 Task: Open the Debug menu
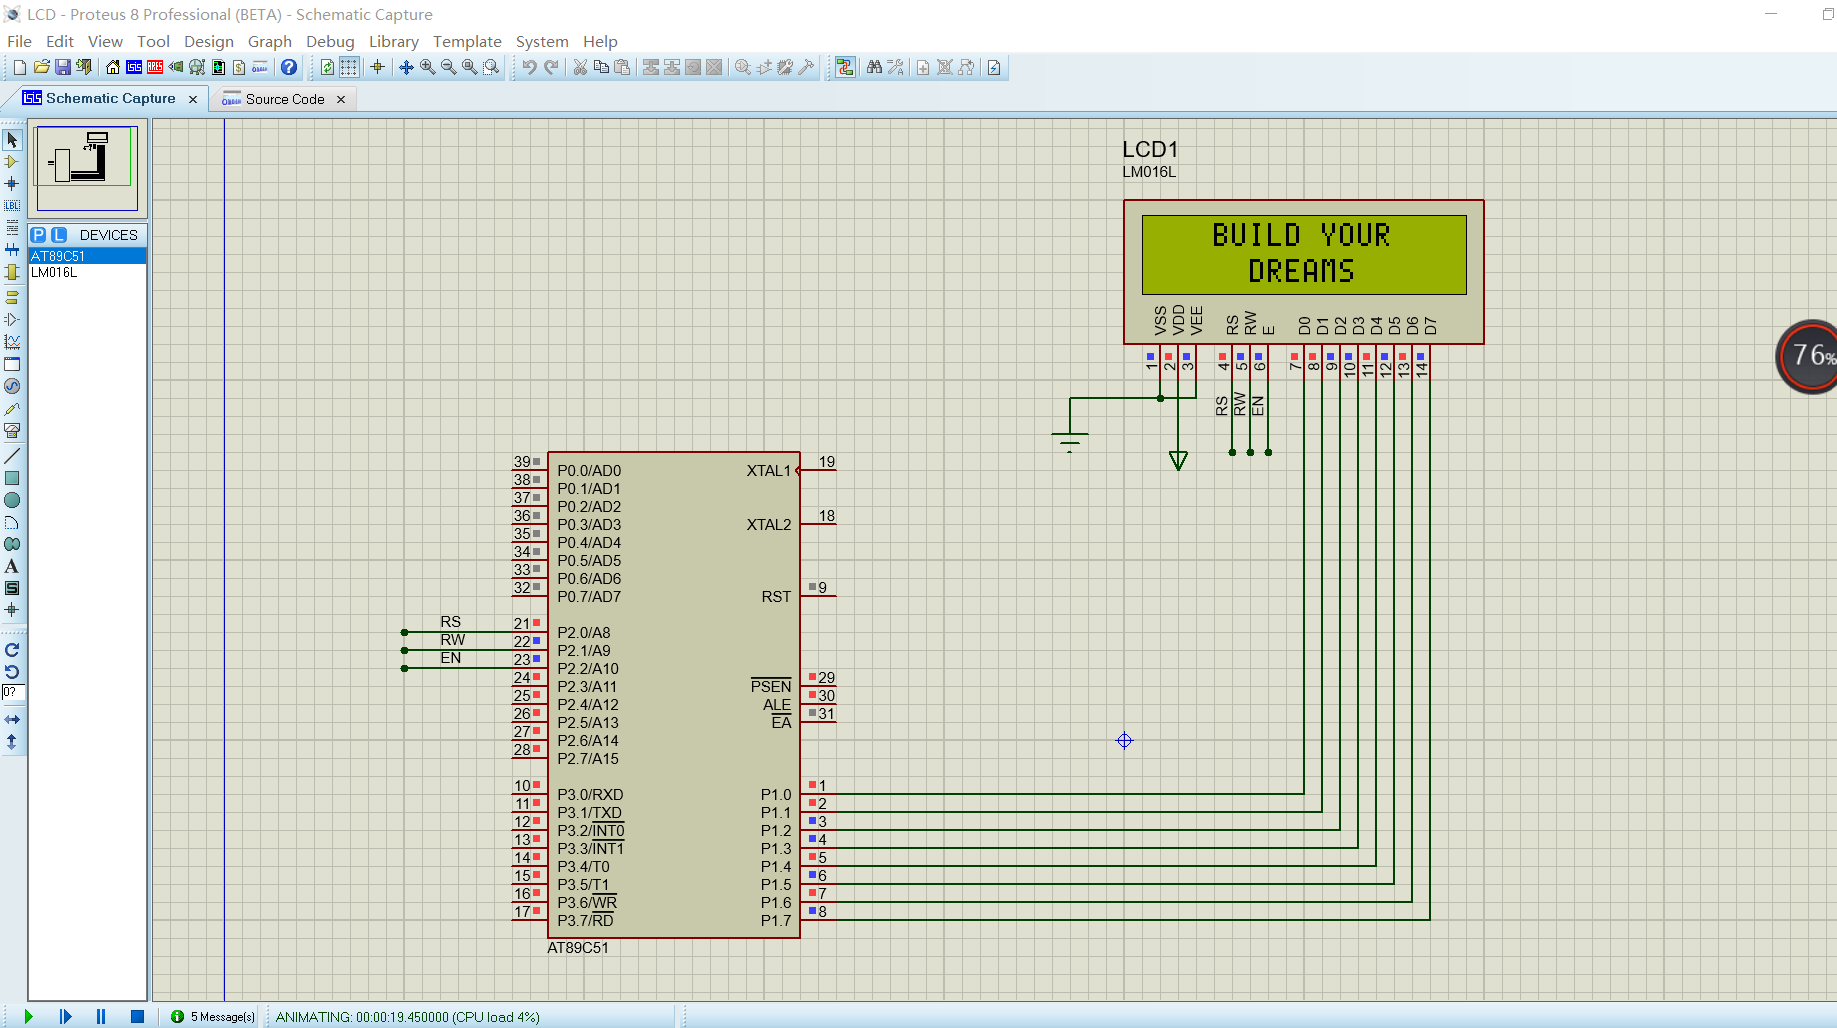(330, 41)
